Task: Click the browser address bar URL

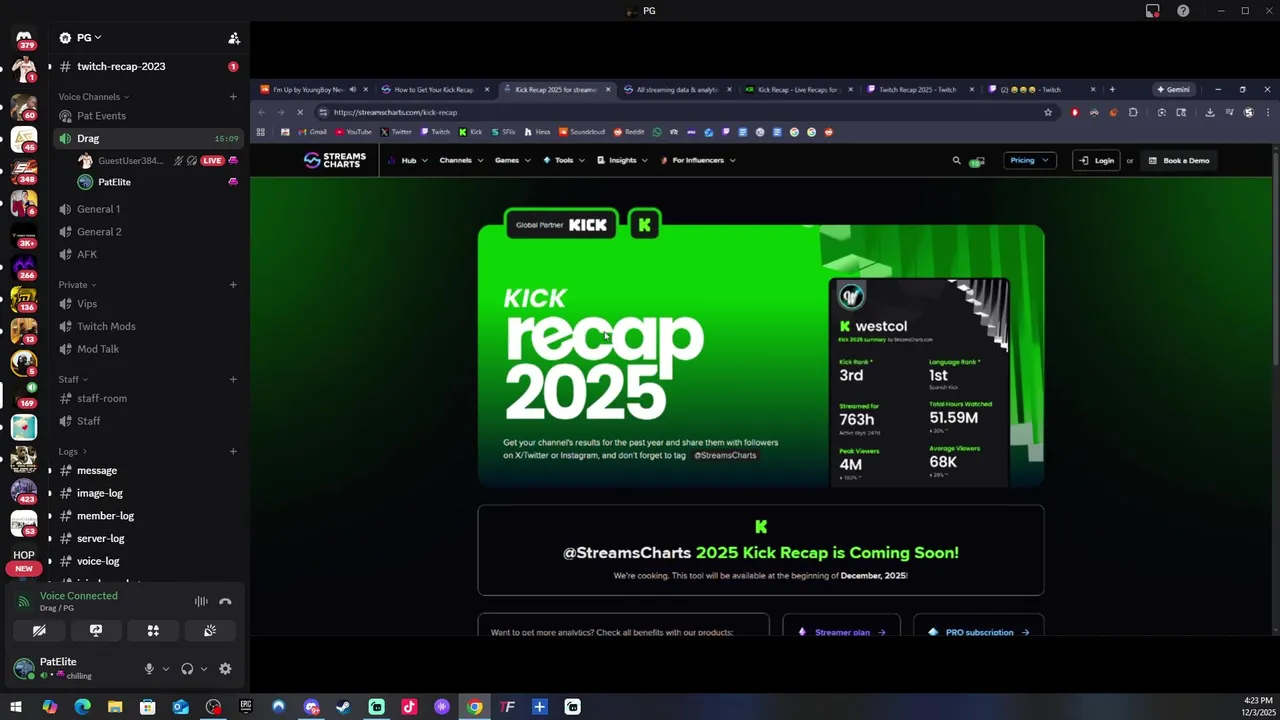Action: (395, 112)
